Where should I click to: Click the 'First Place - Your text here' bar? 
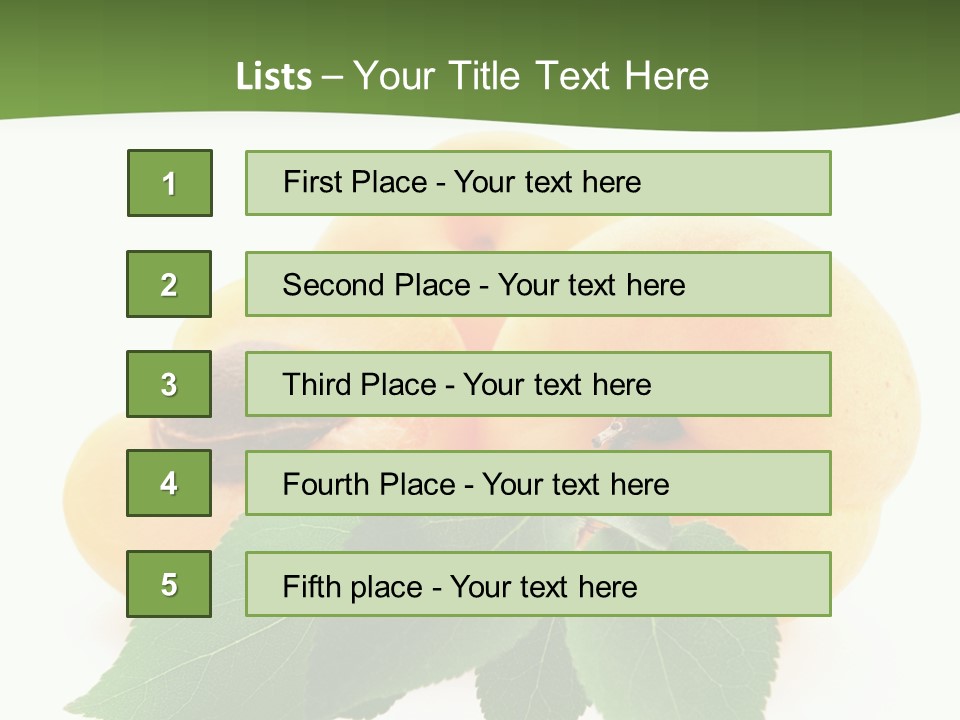click(538, 183)
